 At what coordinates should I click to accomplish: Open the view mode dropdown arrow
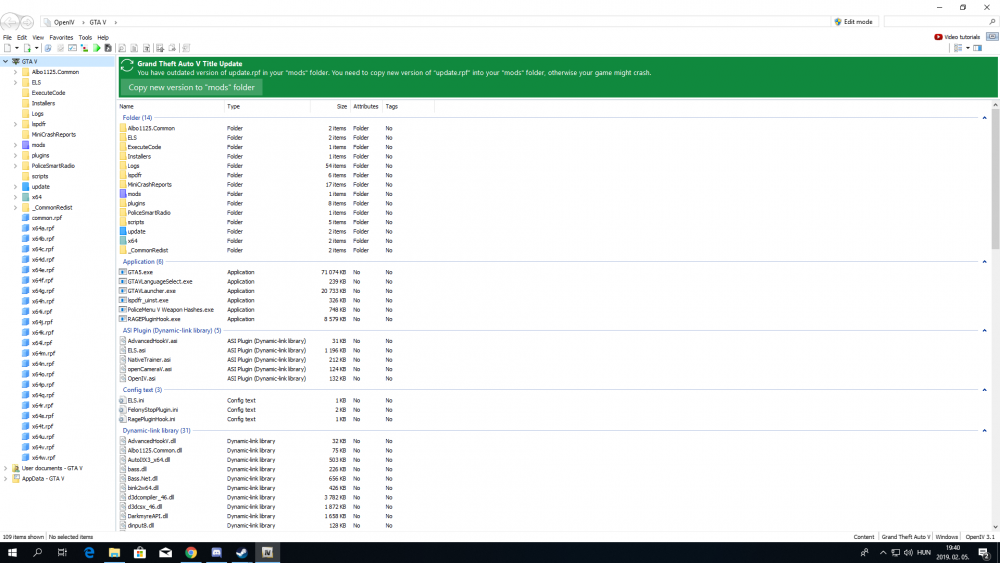pos(966,48)
